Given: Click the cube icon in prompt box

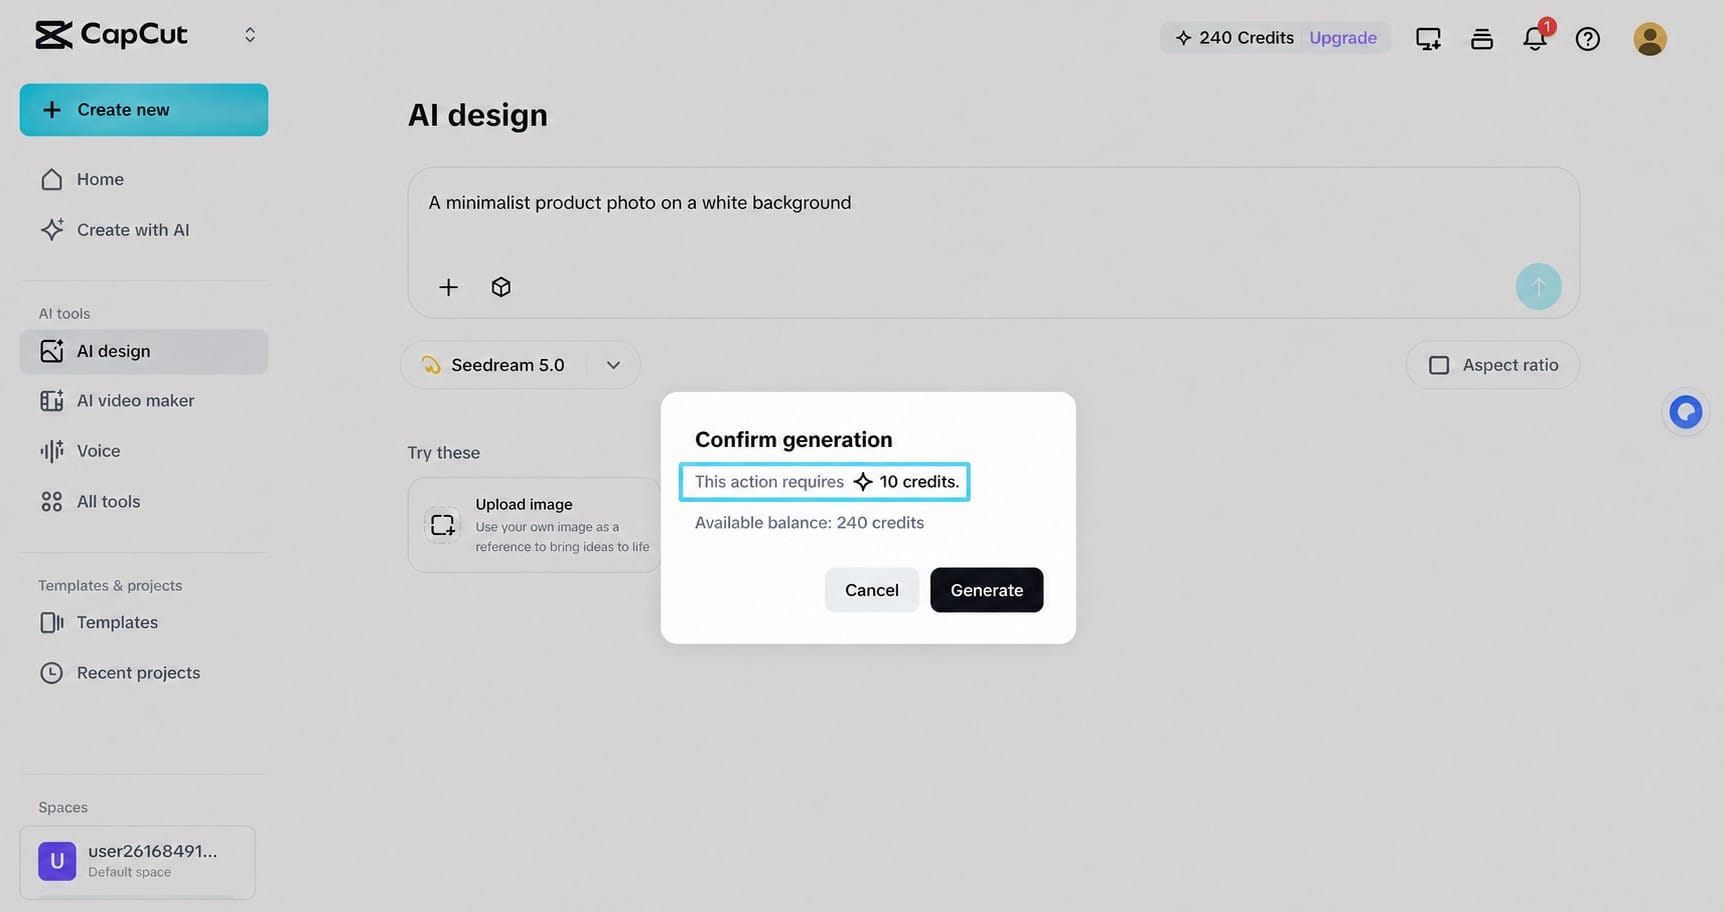Looking at the screenshot, I should (501, 288).
